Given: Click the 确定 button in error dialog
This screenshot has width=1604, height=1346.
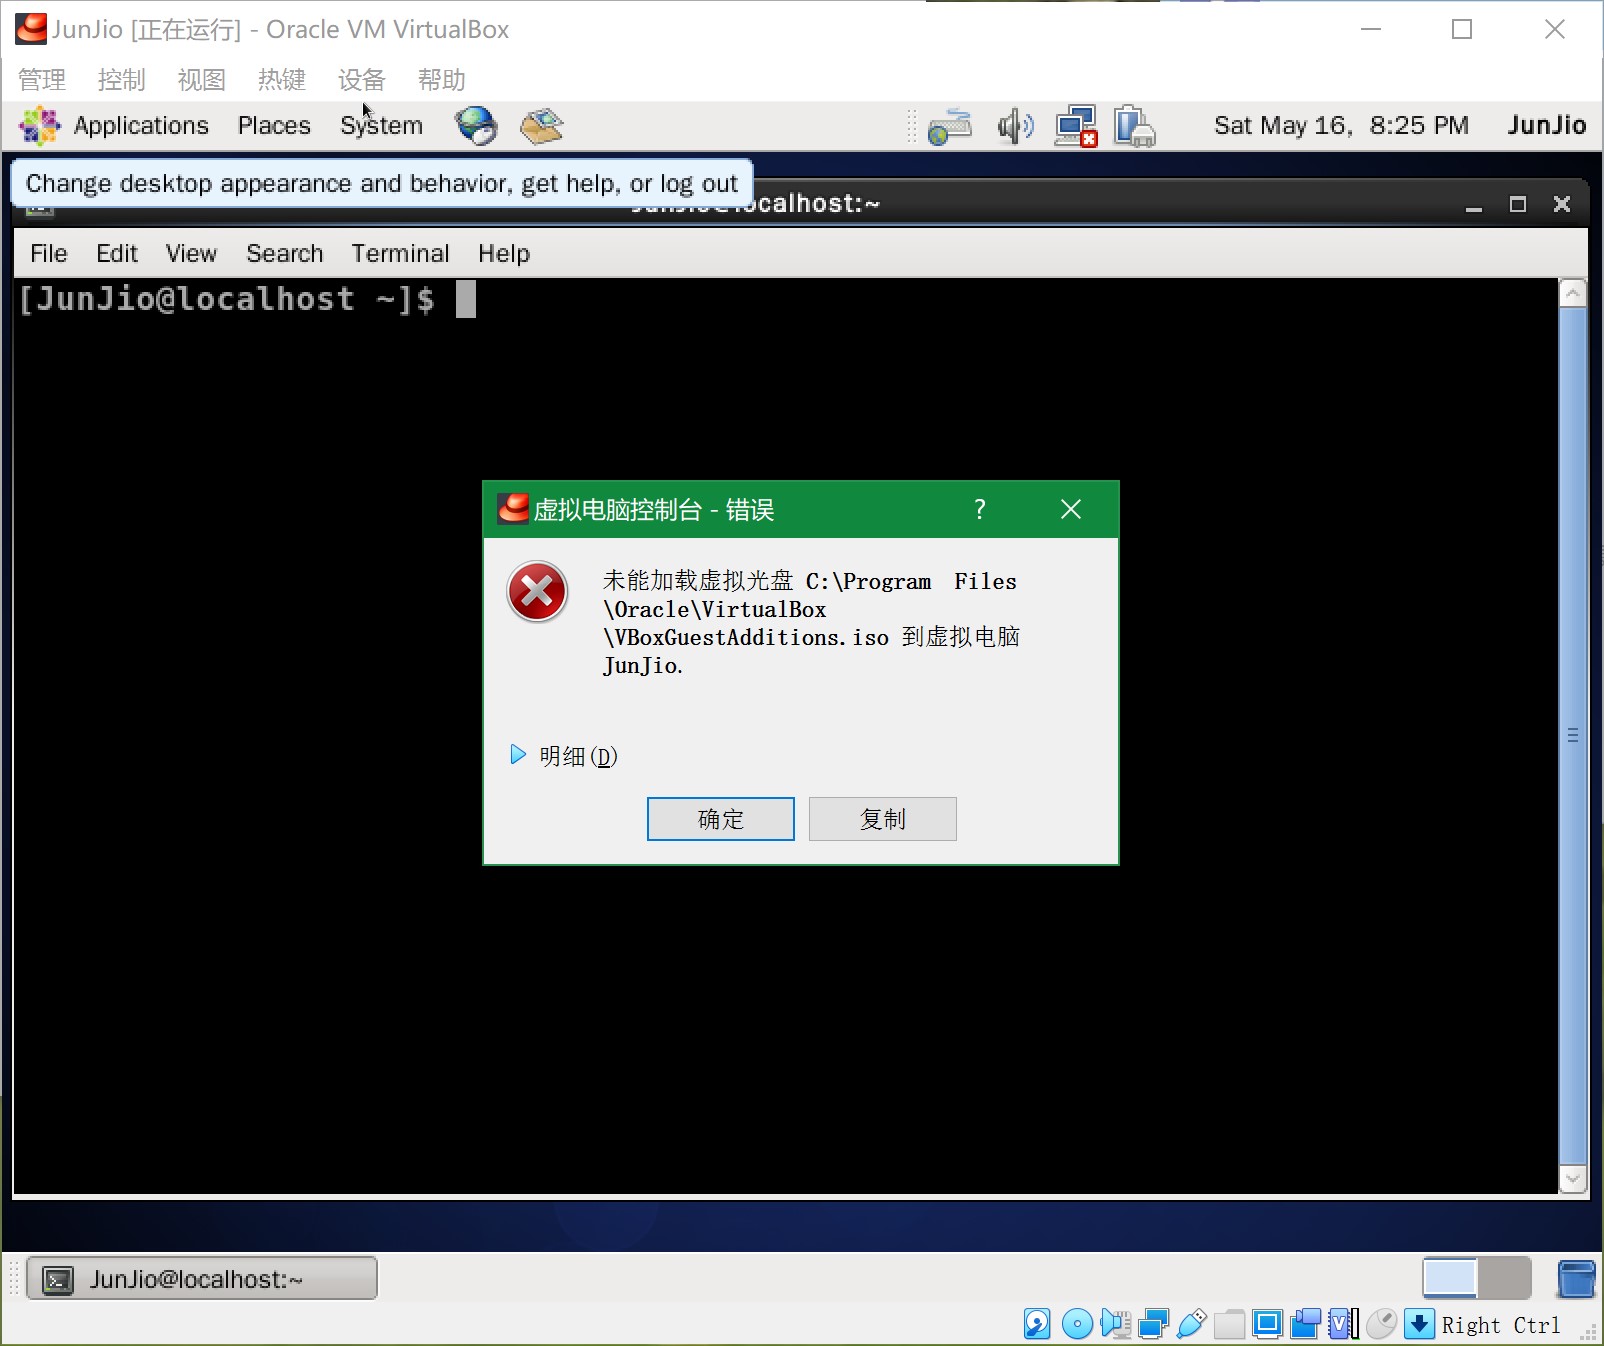Looking at the screenshot, I should coord(721,819).
